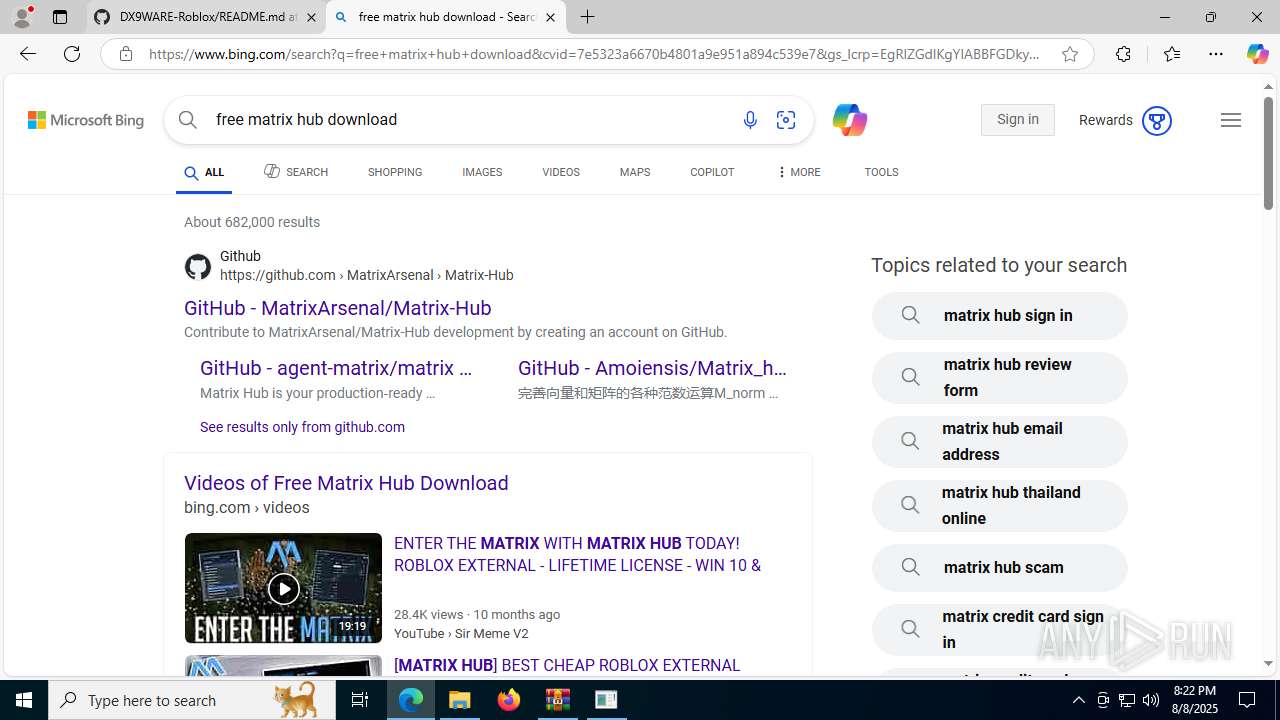Open GitHub - agent-matrix/matrix link

(336, 368)
